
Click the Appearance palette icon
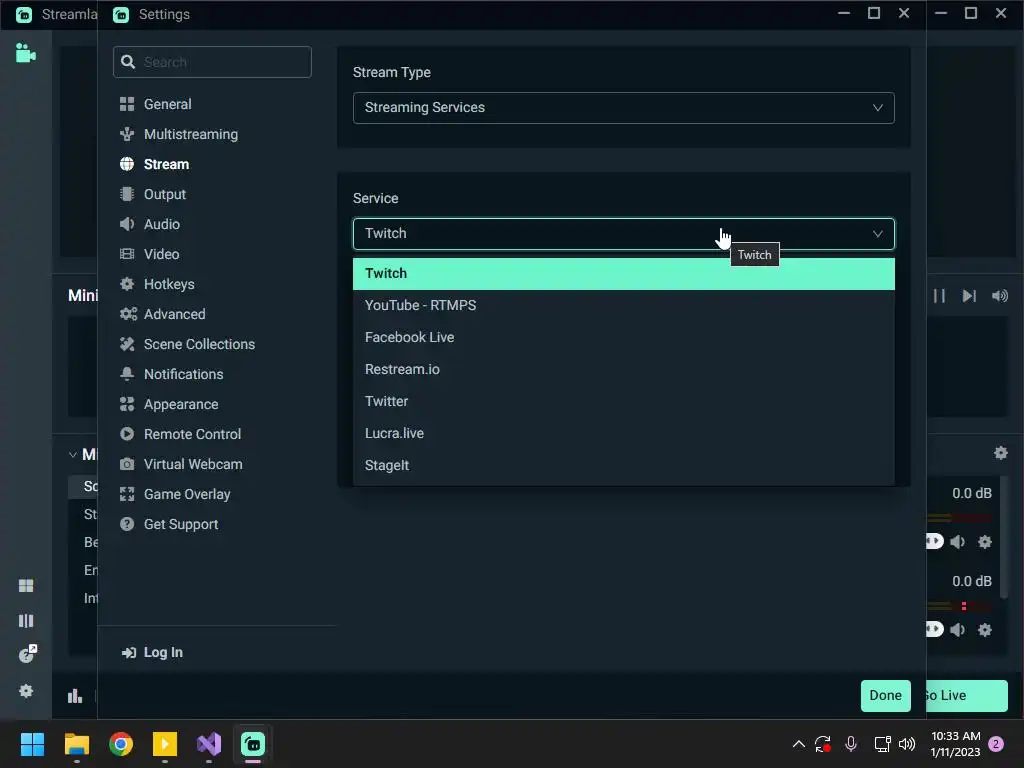(x=127, y=404)
